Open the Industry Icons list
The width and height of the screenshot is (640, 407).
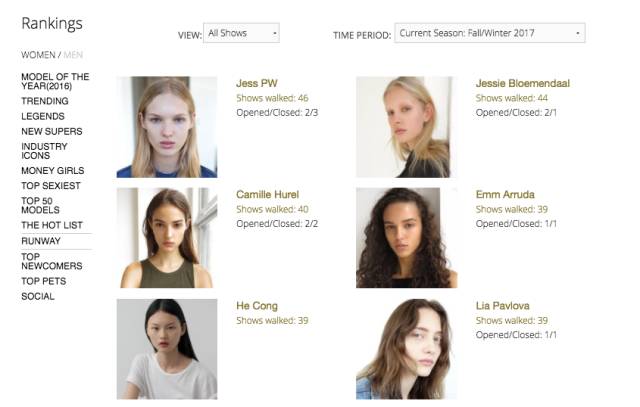point(45,151)
